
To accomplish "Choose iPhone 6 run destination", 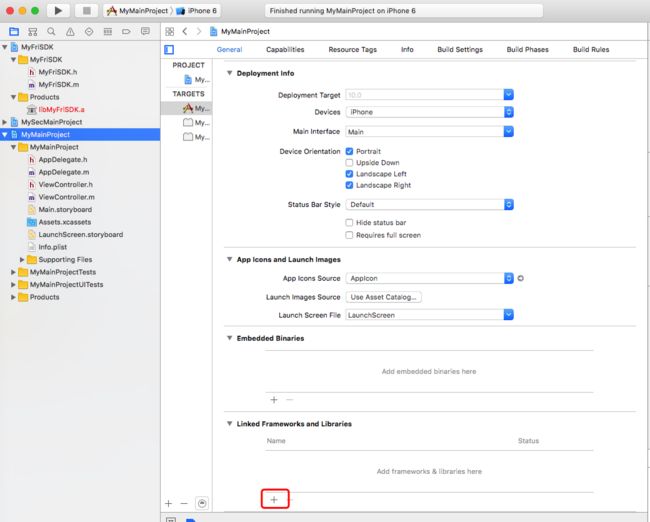I will pos(196,11).
